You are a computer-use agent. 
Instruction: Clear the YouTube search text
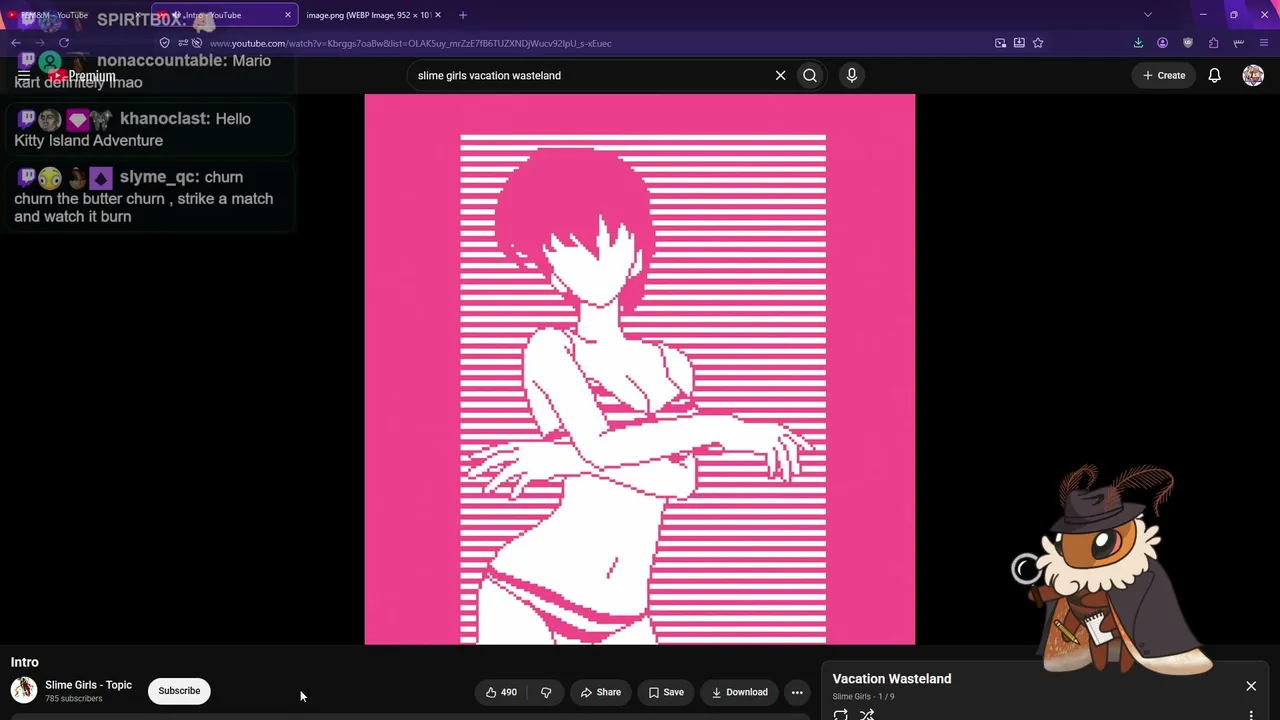pos(781,75)
